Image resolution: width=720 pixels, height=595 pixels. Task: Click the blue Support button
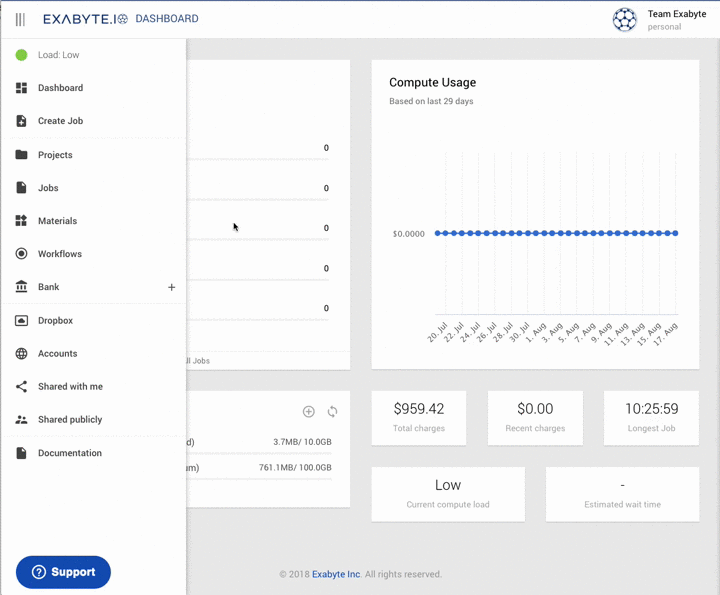63,572
